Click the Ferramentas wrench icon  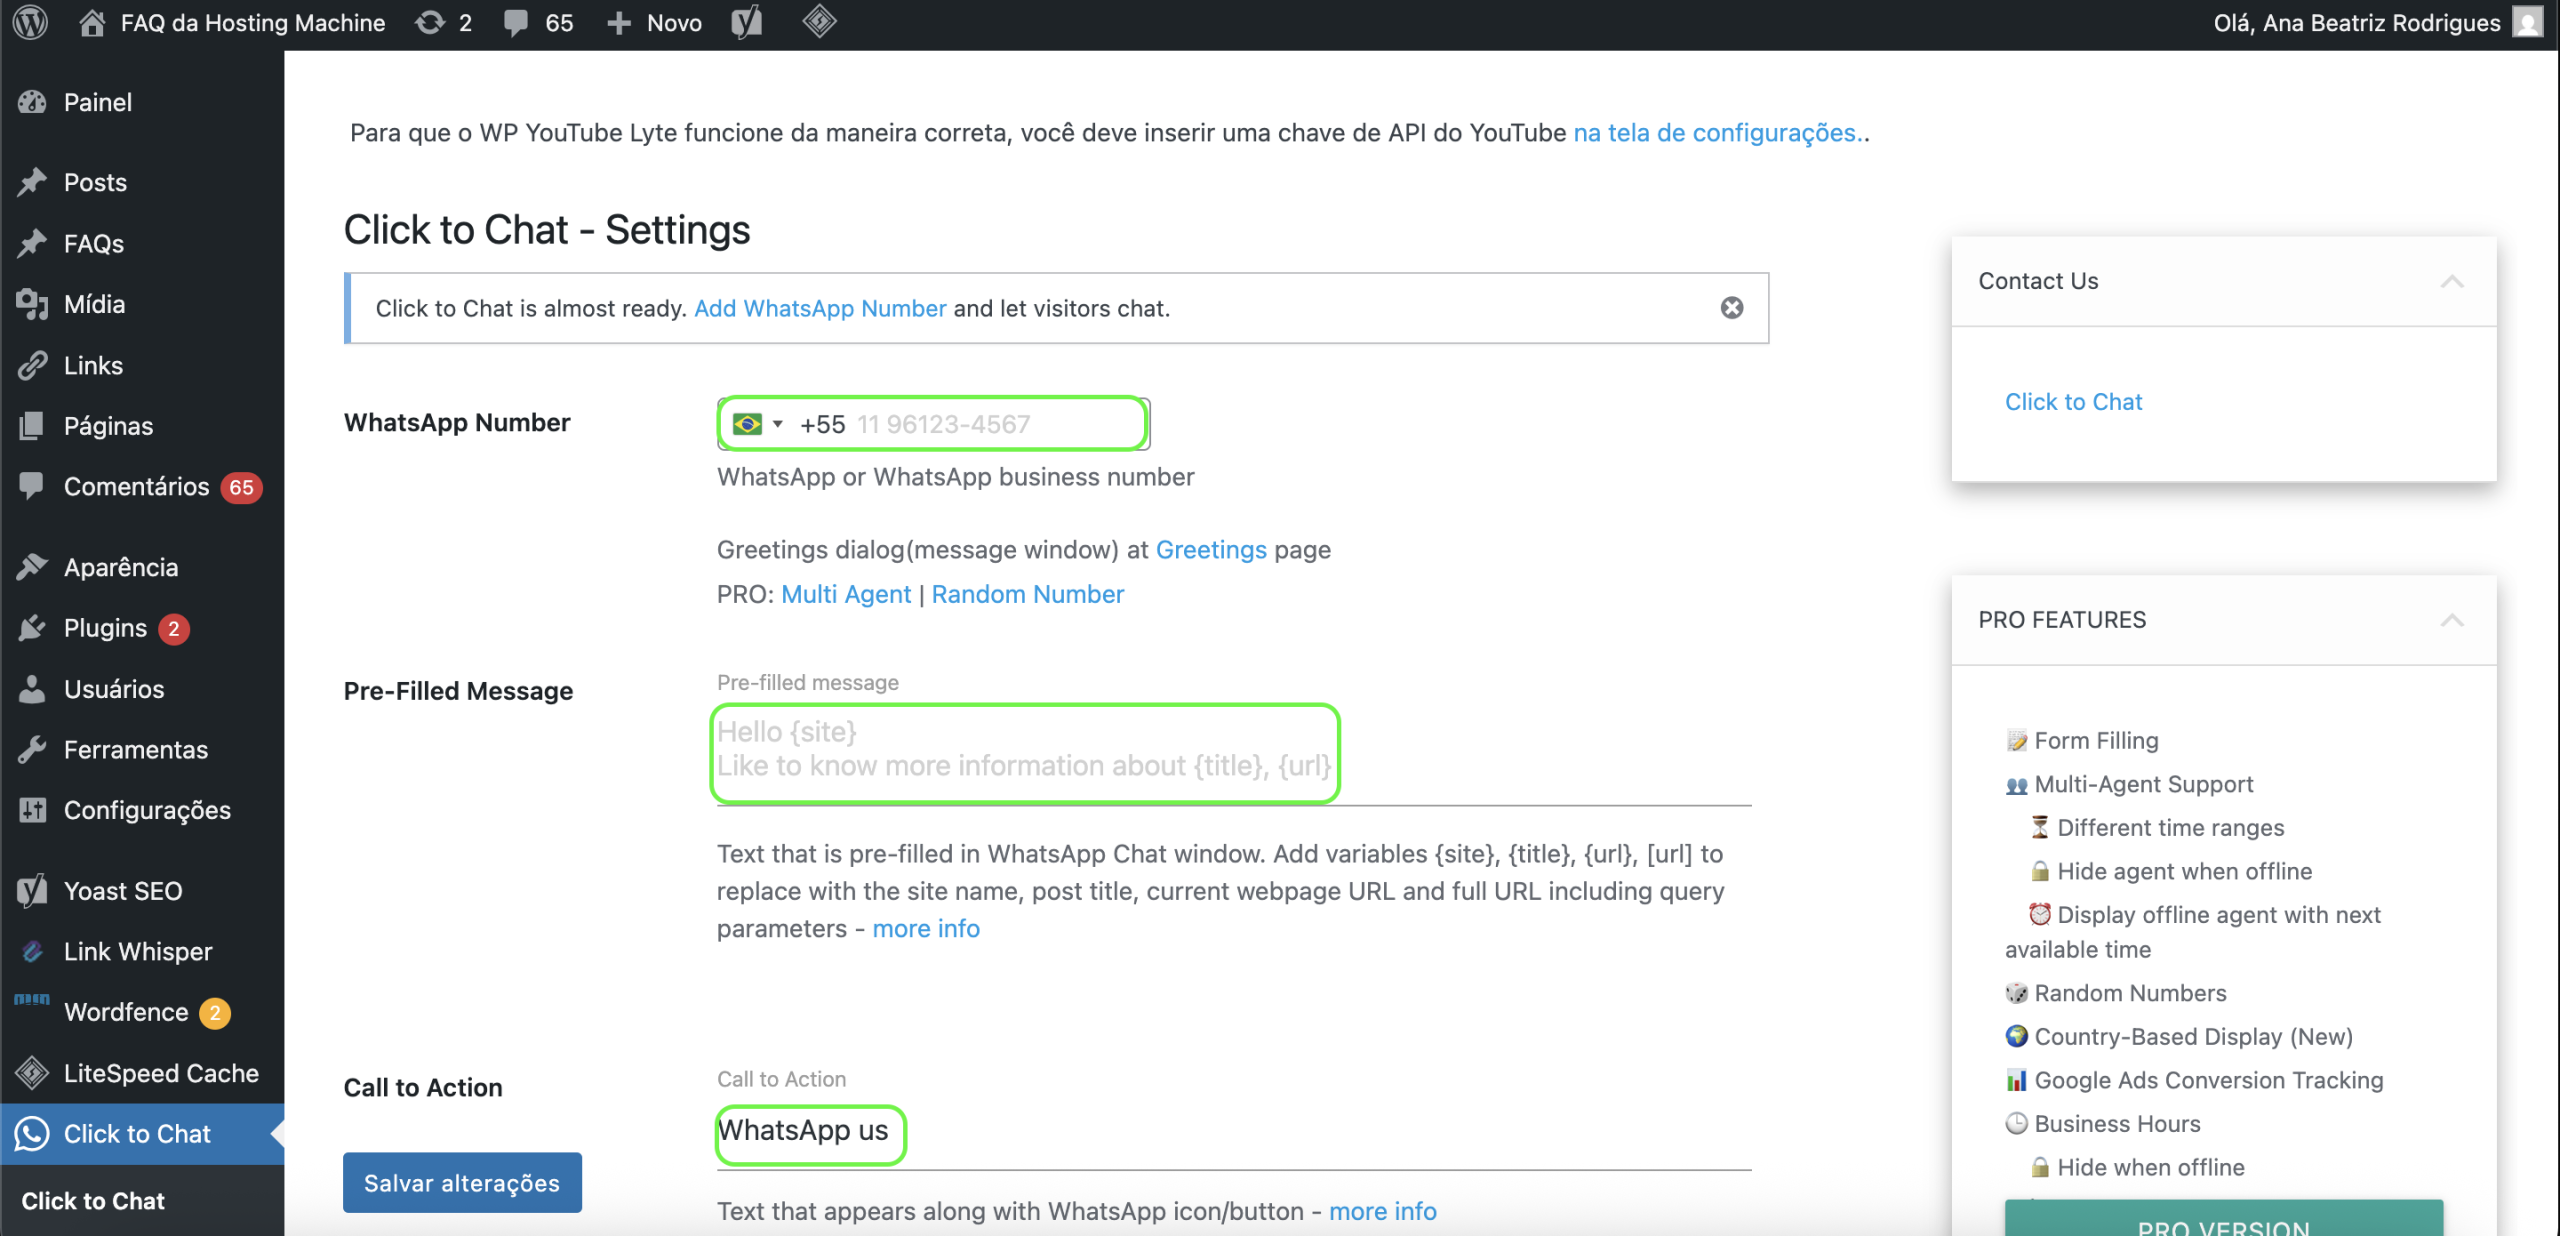point(32,749)
